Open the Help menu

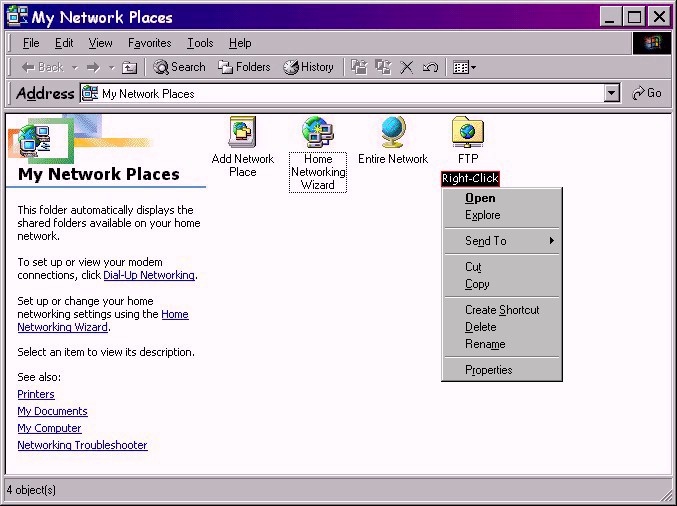[240, 43]
